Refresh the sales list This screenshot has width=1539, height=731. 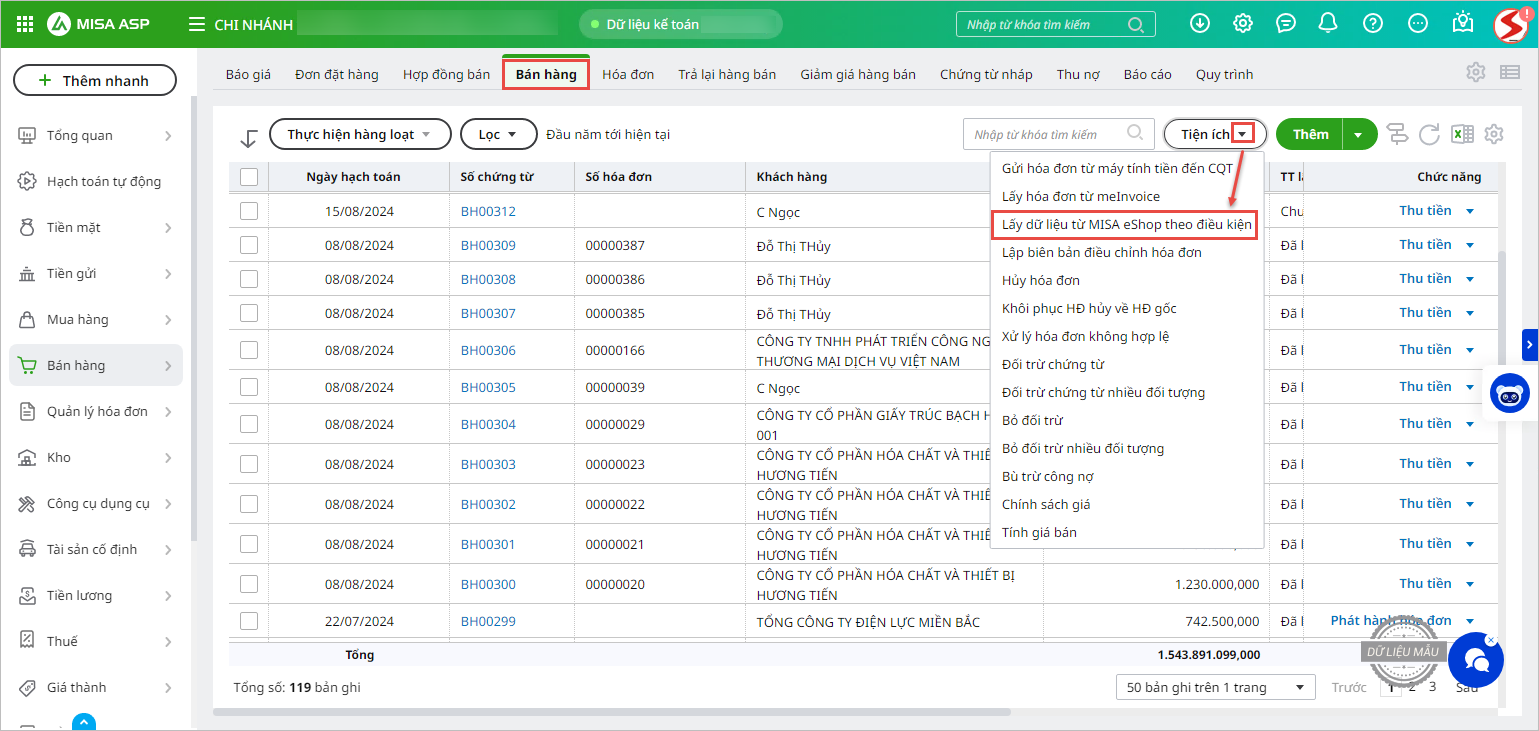pyautogui.click(x=1429, y=135)
